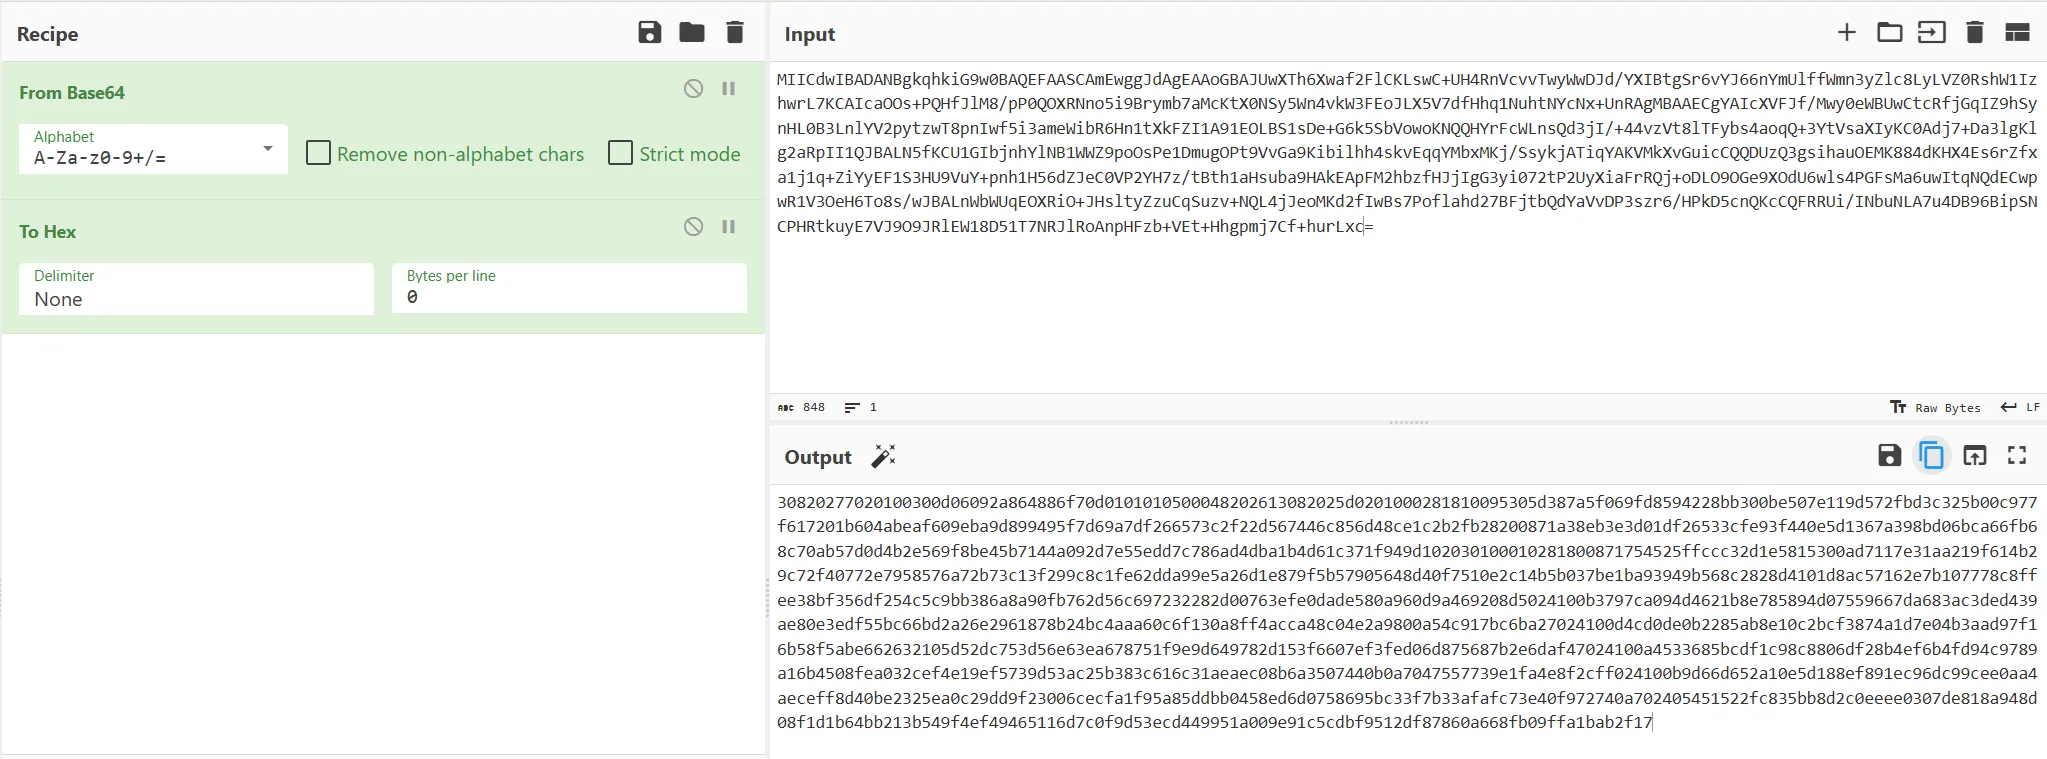Change input character encoding Raw Bytes
Screen dimensions: 2047x759
point(1935,407)
